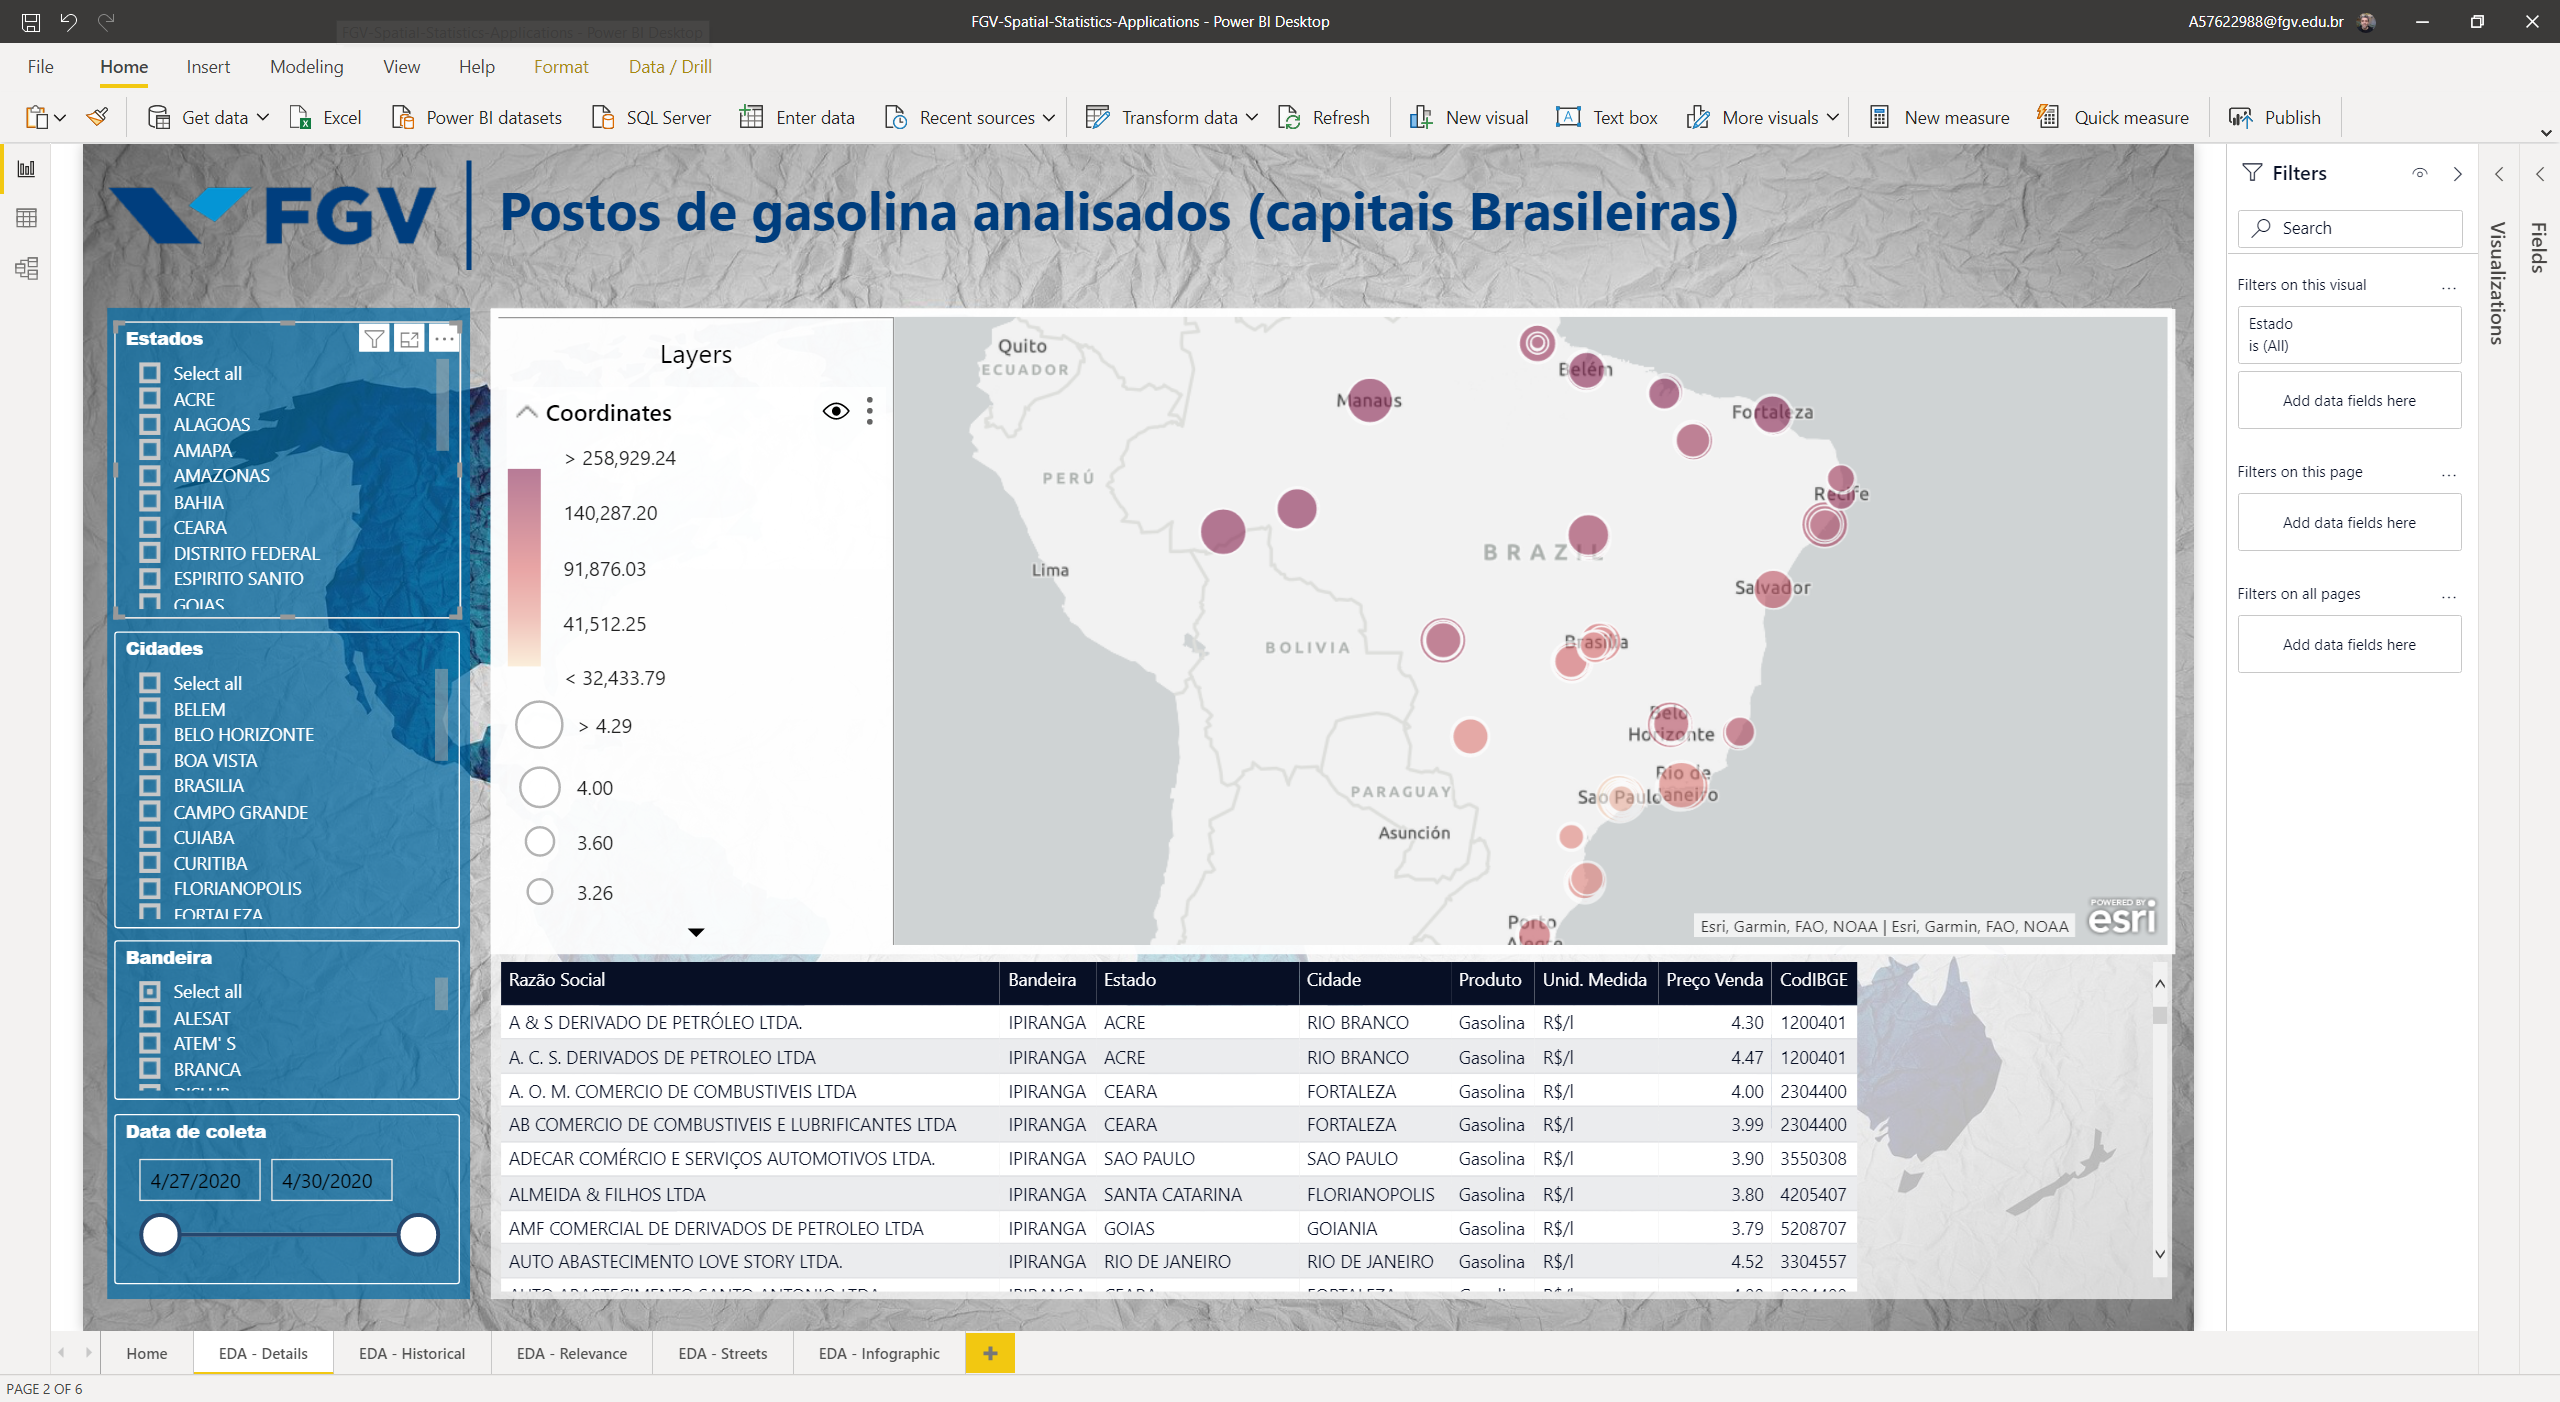Check the AMAZONAS checkbox in Estados

point(150,475)
